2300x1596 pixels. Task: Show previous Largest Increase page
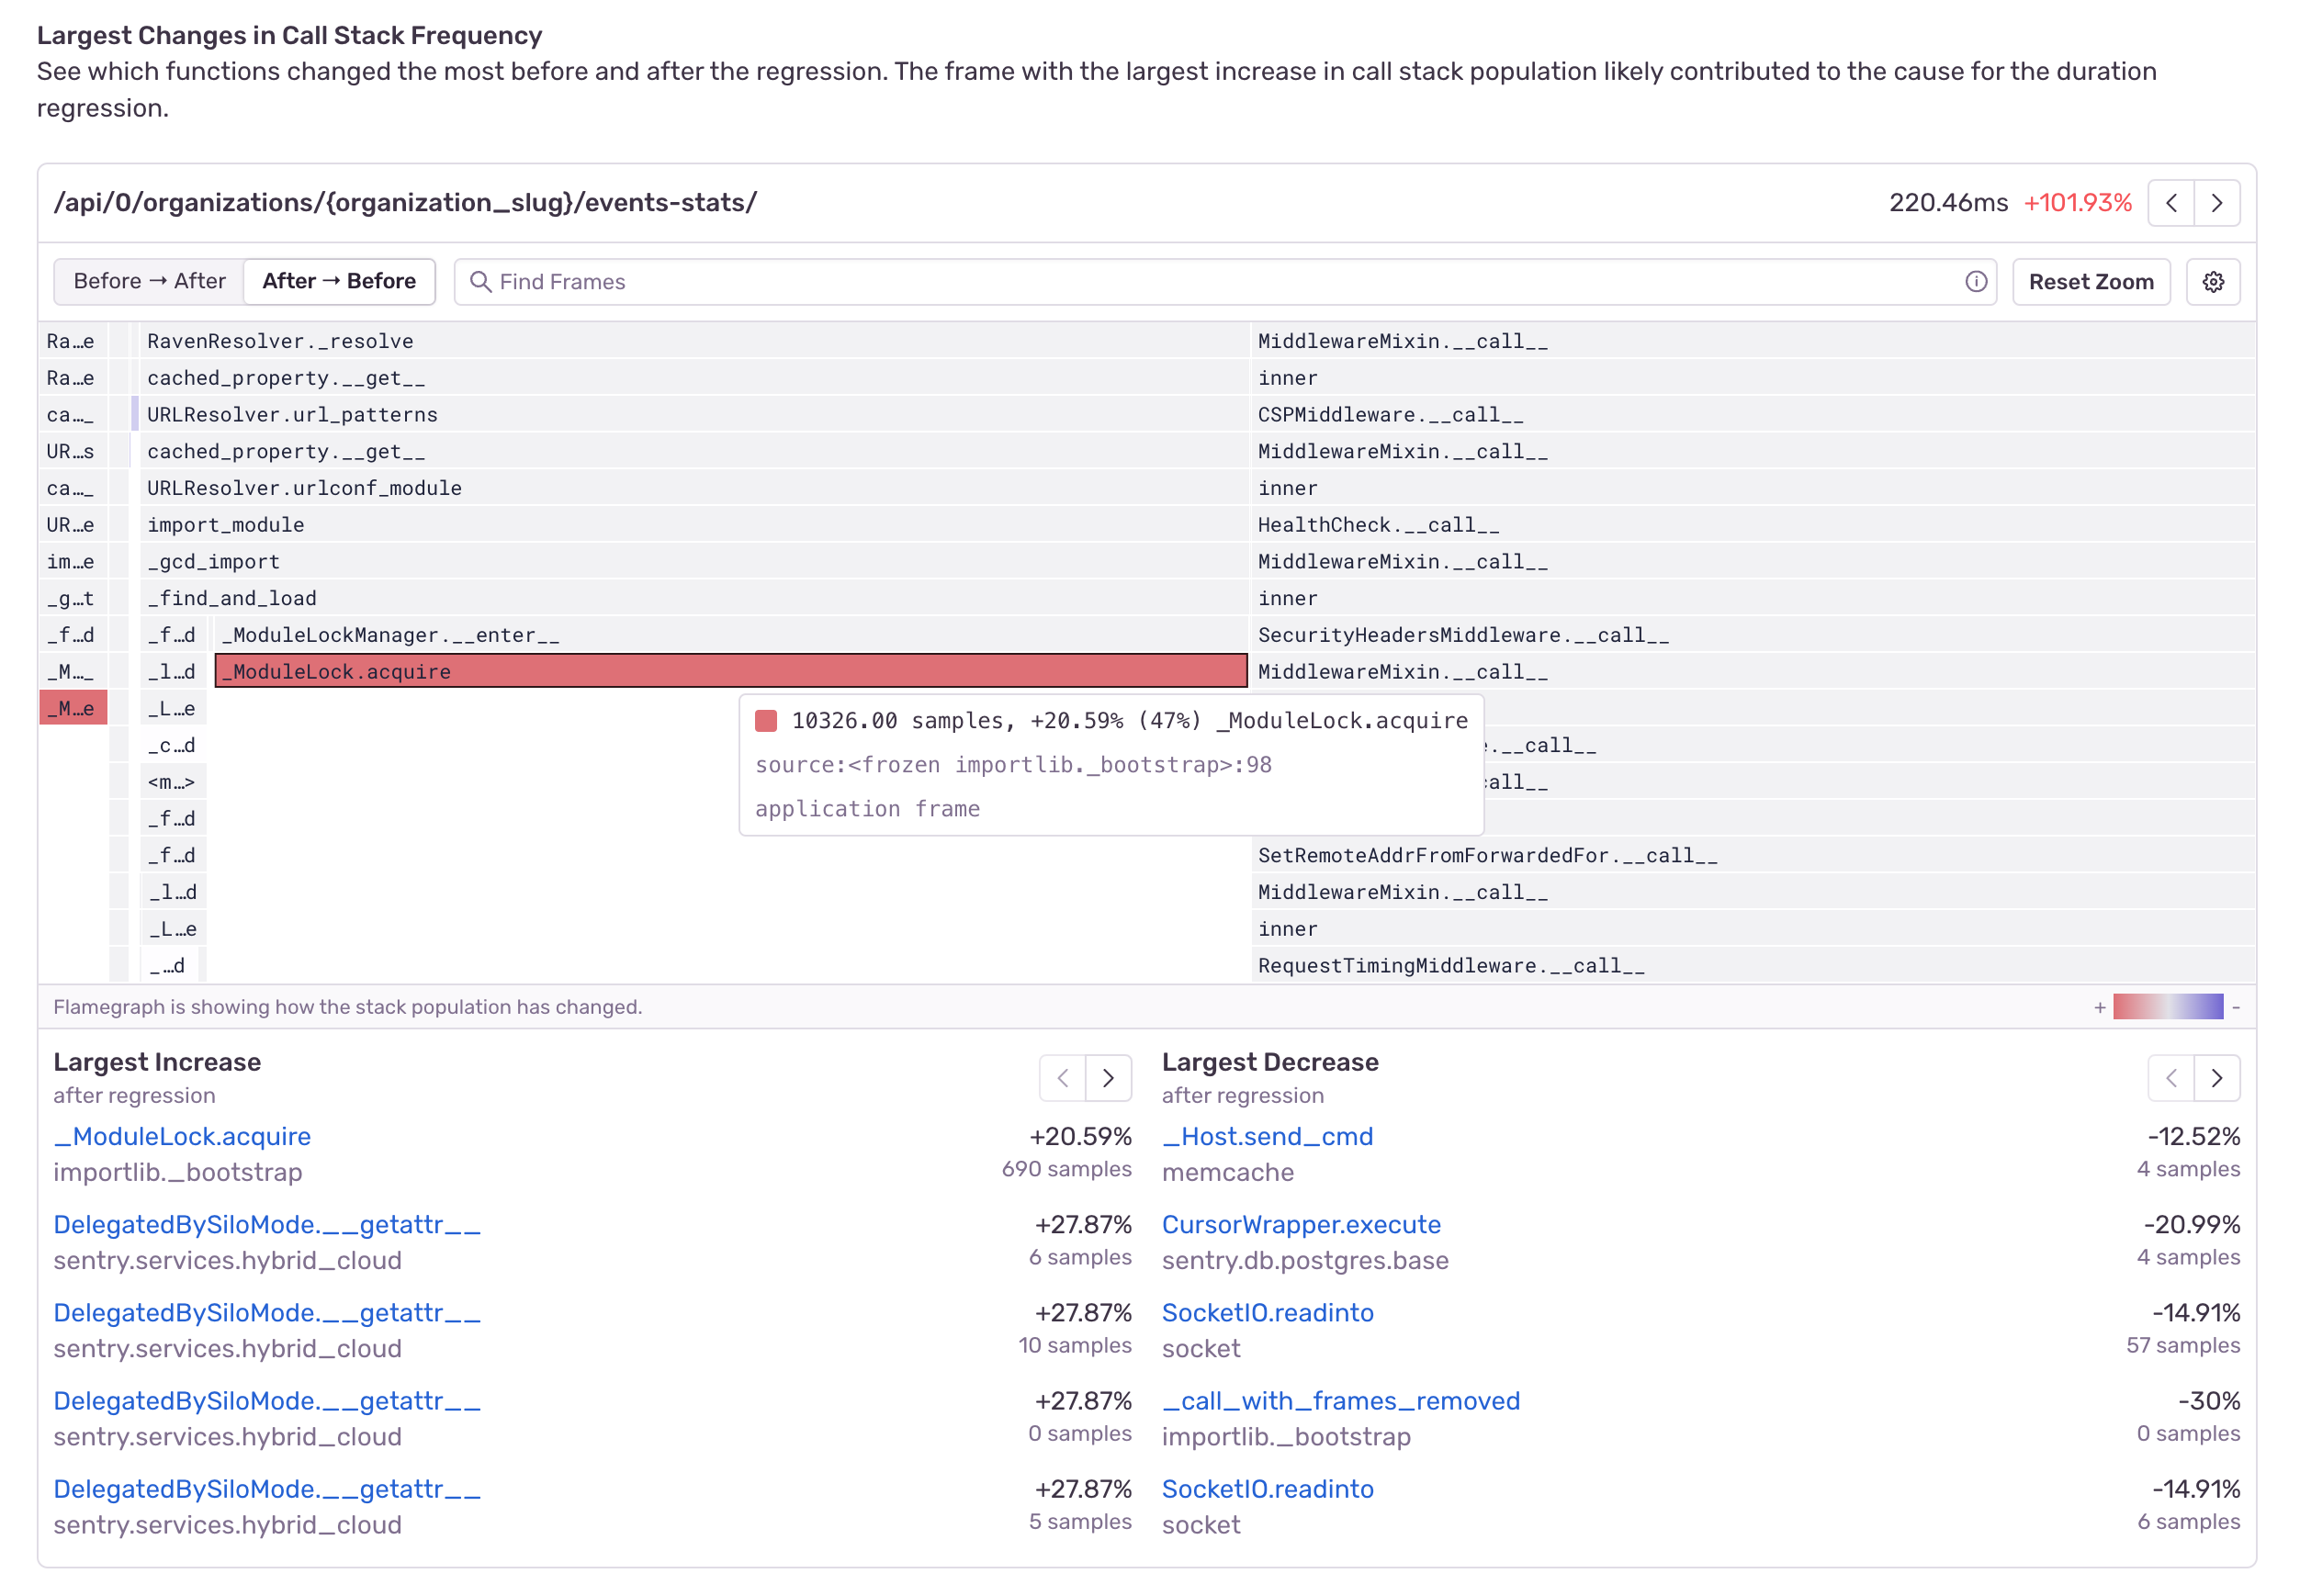tap(1063, 1078)
